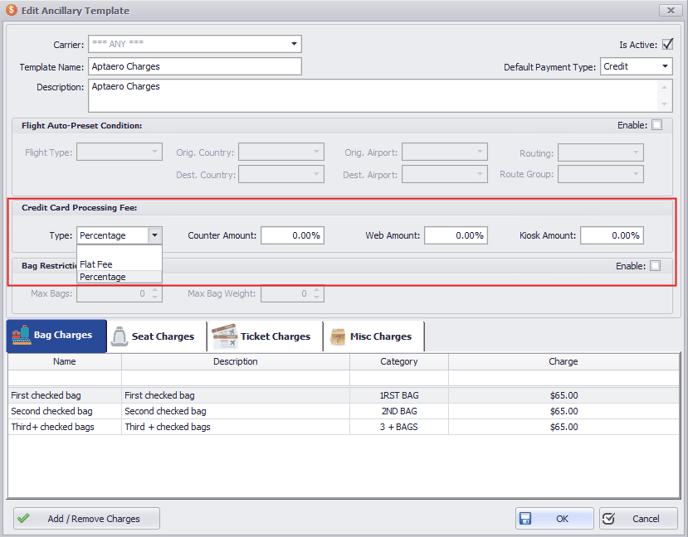The height and width of the screenshot is (537, 688).
Task: Click the $65.00 charge for Third+ checked bags
Action: pyautogui.click(x=564, y=427)
